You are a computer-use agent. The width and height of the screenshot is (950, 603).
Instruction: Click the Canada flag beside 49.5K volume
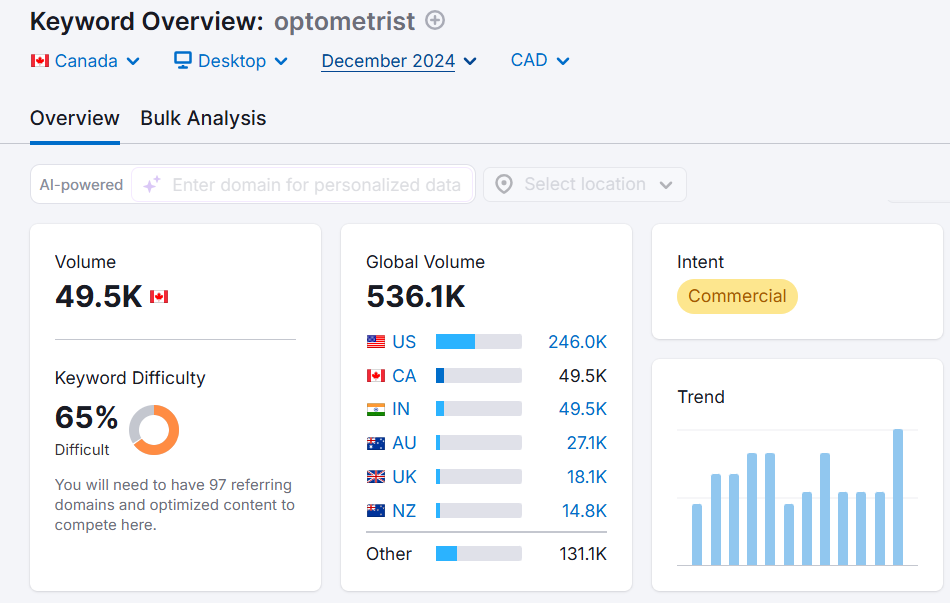point(158,296)
